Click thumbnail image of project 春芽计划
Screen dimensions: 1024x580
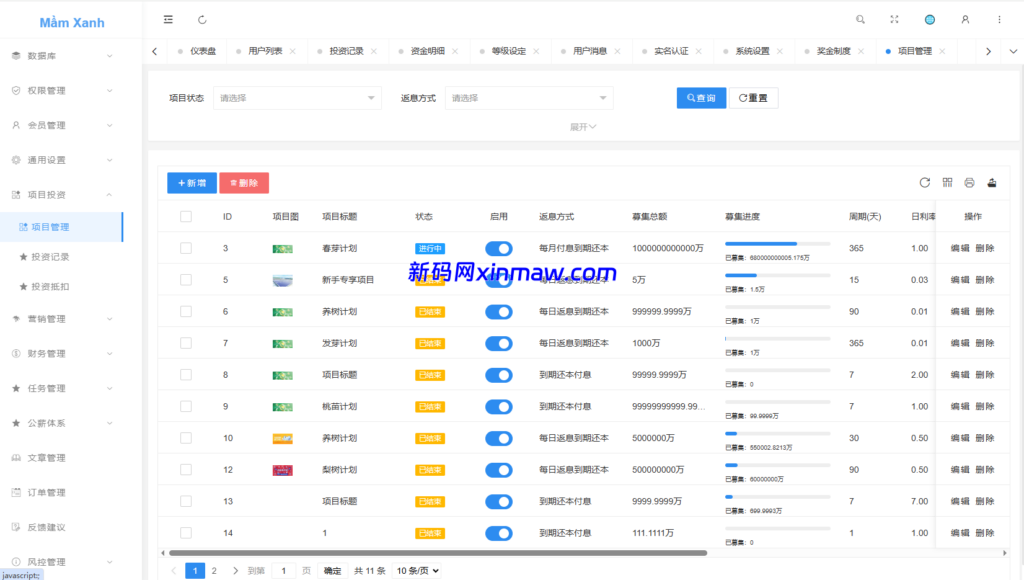pos(282,249)
